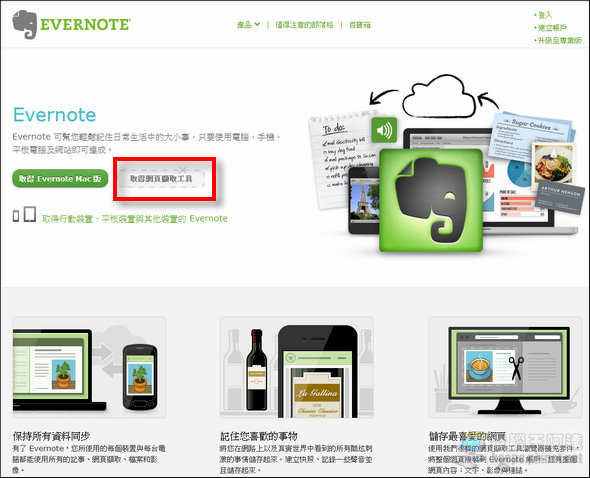Click the cloud sync illustration
The image size is (590, 478).
439,96
